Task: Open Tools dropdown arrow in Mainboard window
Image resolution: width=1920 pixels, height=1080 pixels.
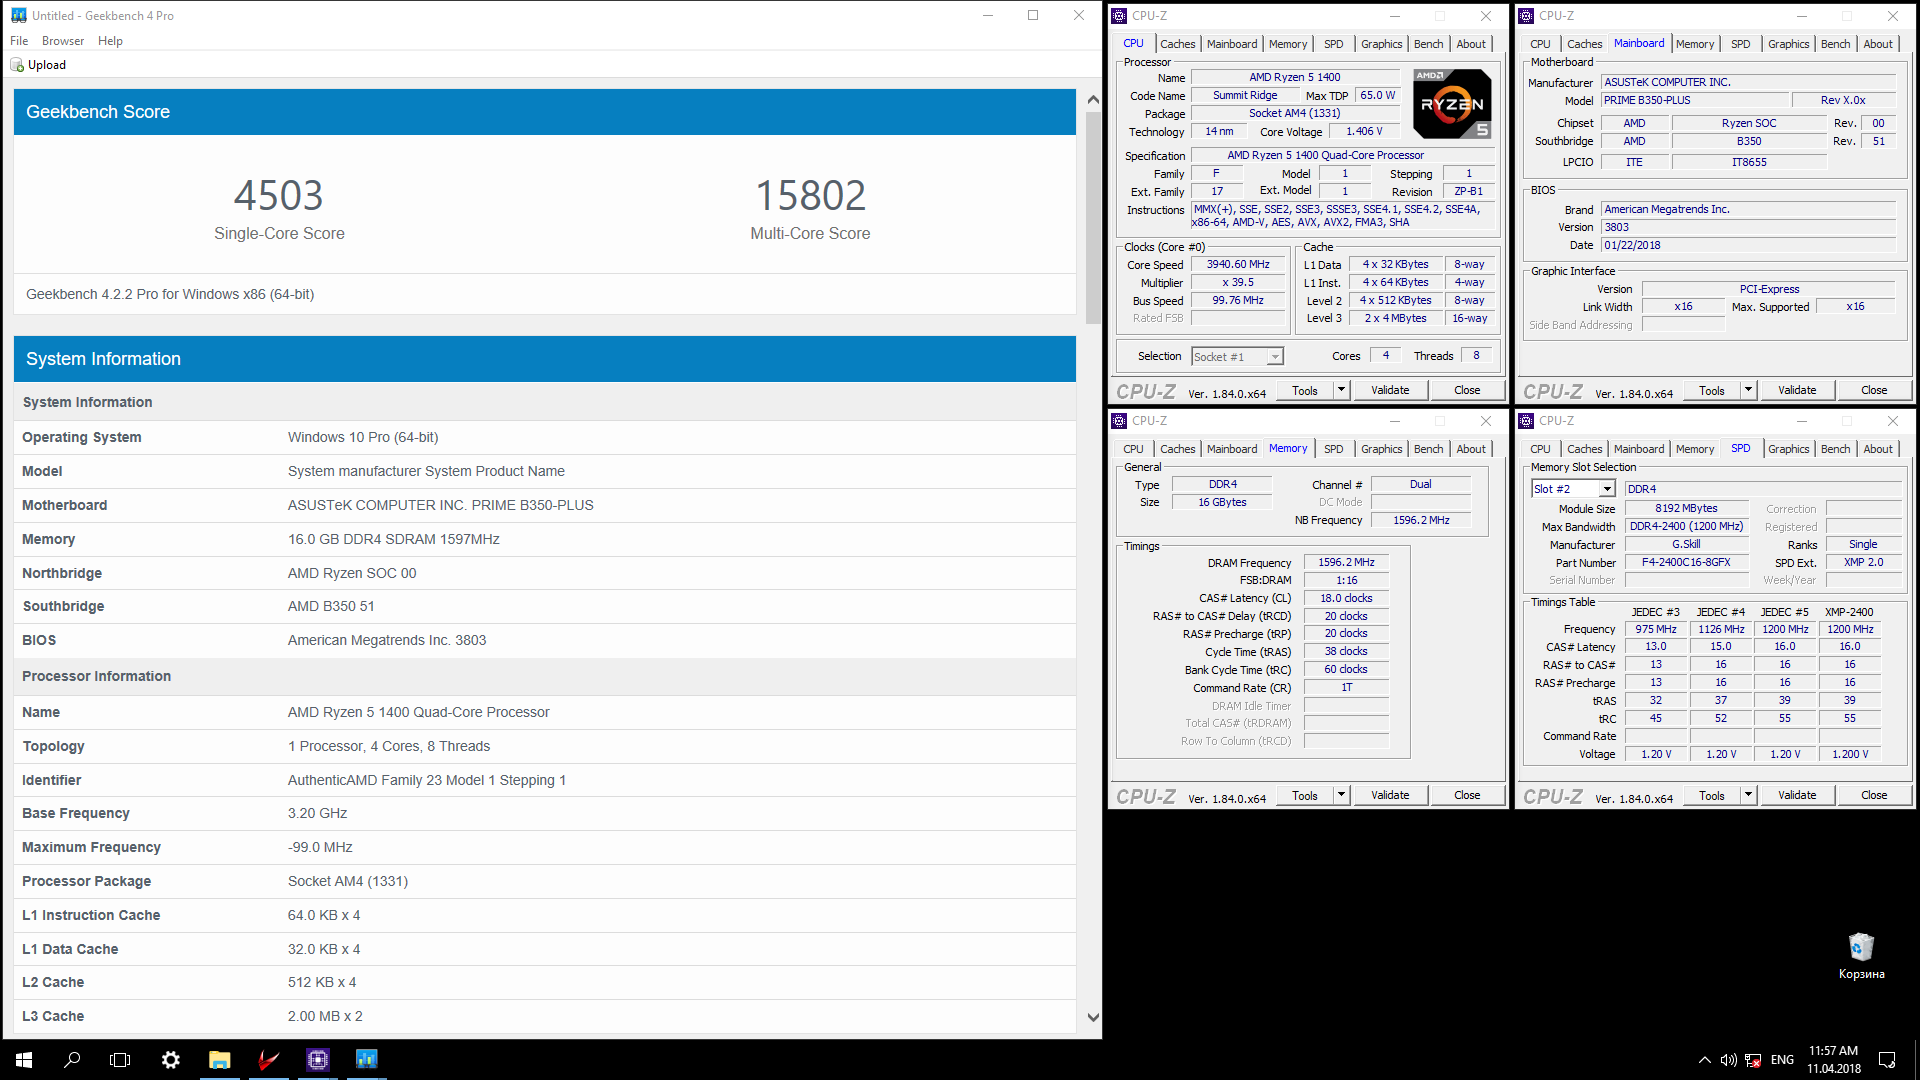Action: click(x=1748, y=390)
